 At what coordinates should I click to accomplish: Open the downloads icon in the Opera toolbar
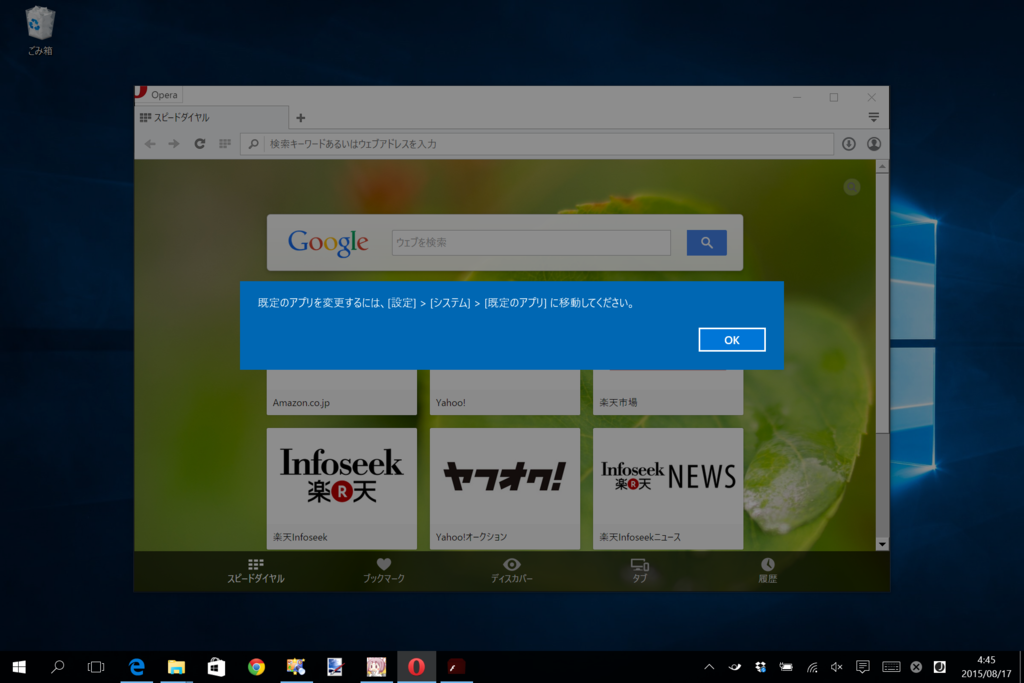(848, 144)
